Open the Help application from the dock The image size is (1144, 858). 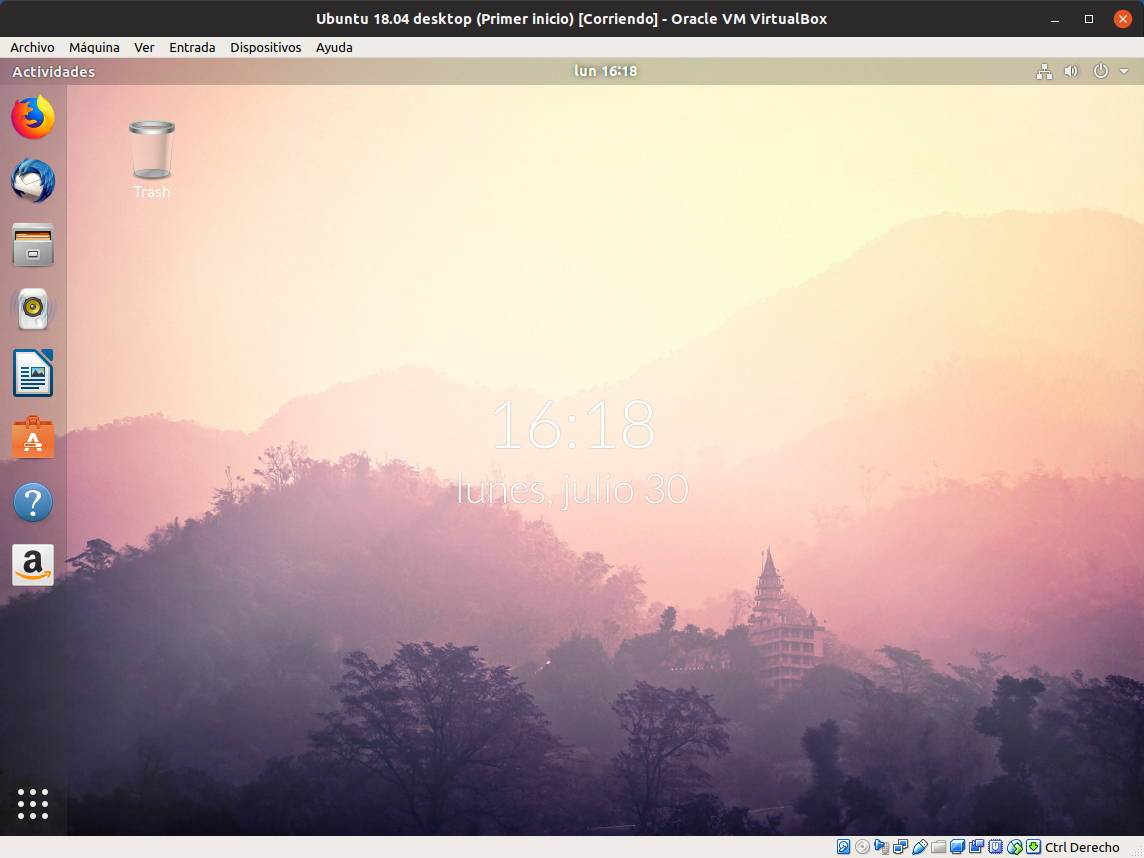click(33, 501)
